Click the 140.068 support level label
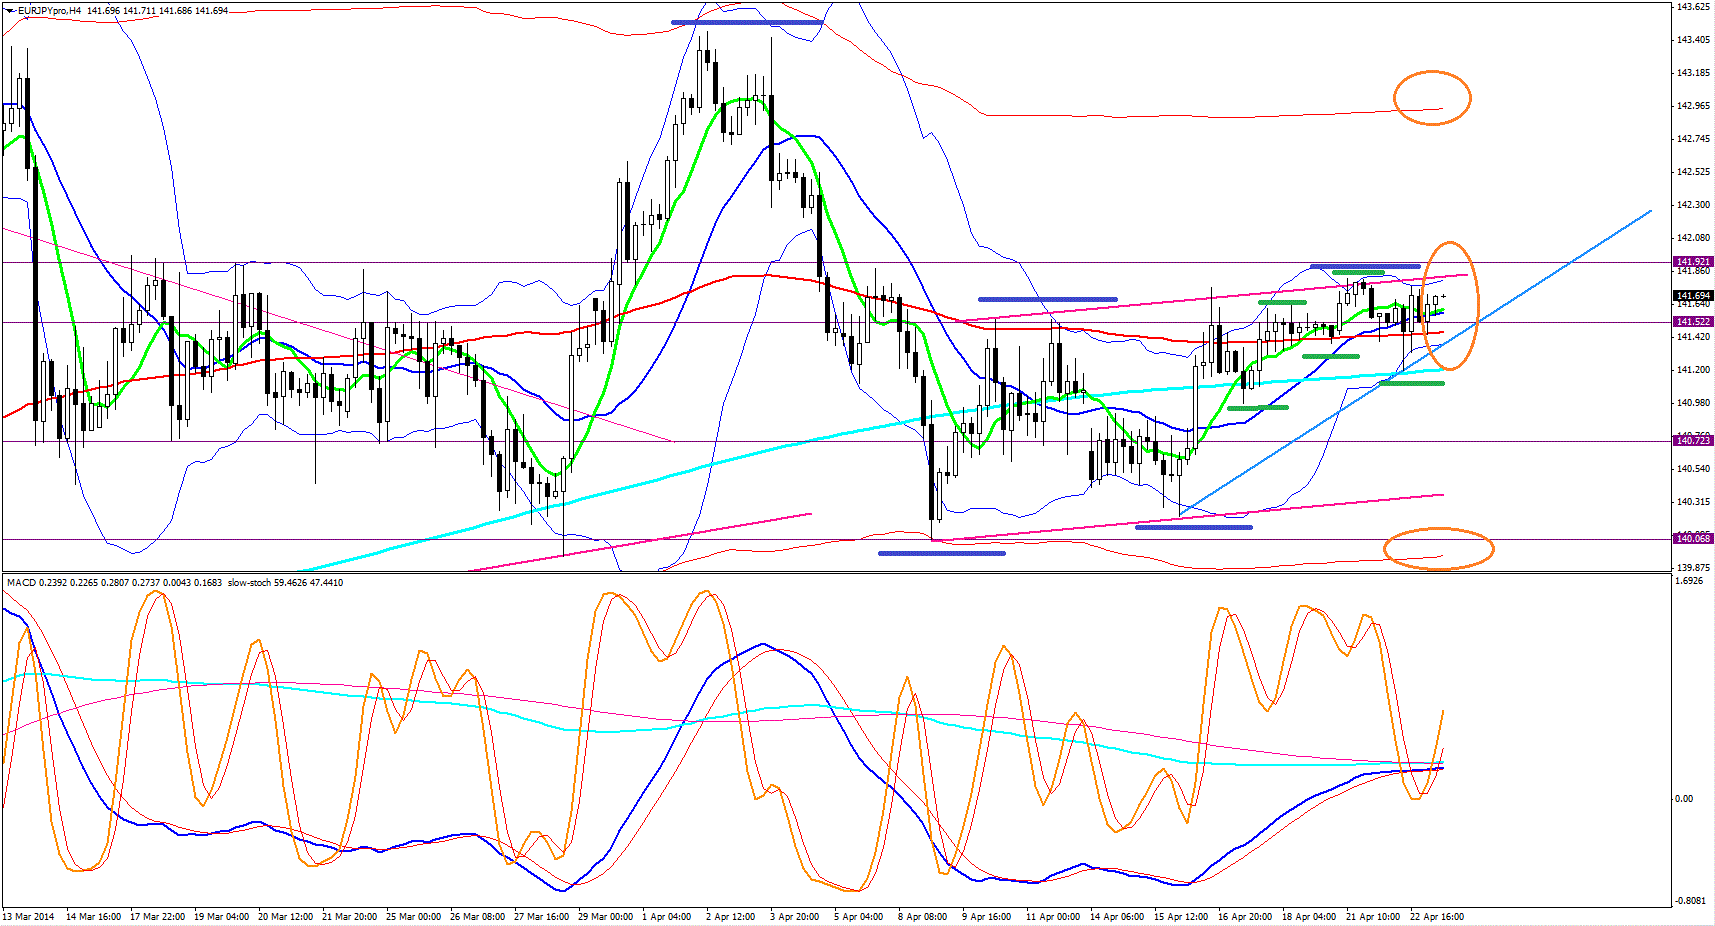 click(x=1692, y=539)
